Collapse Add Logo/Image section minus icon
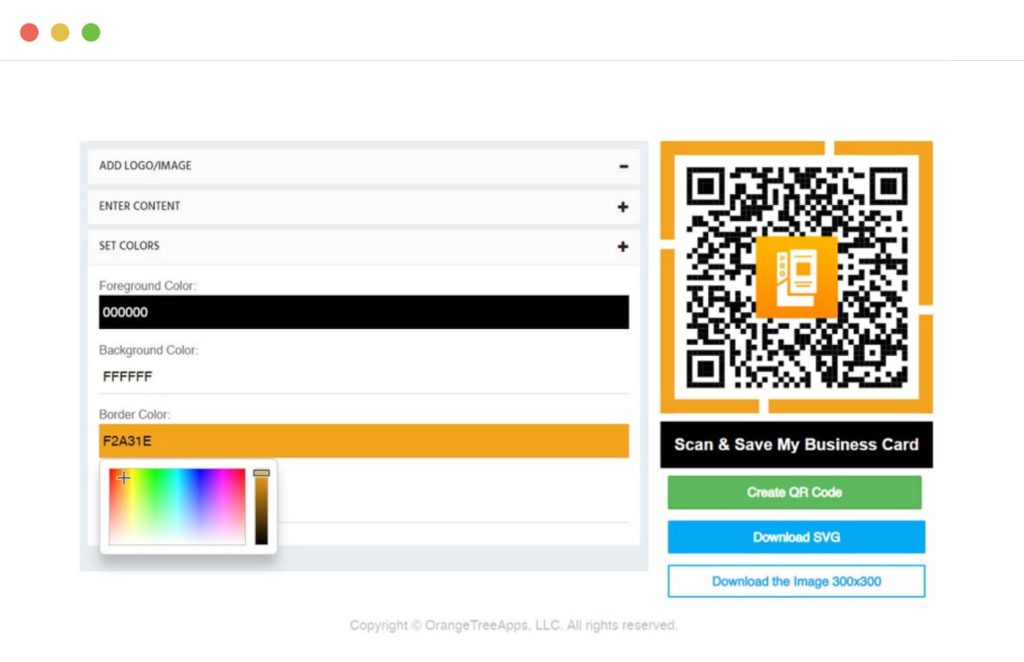 click(624, 166)
